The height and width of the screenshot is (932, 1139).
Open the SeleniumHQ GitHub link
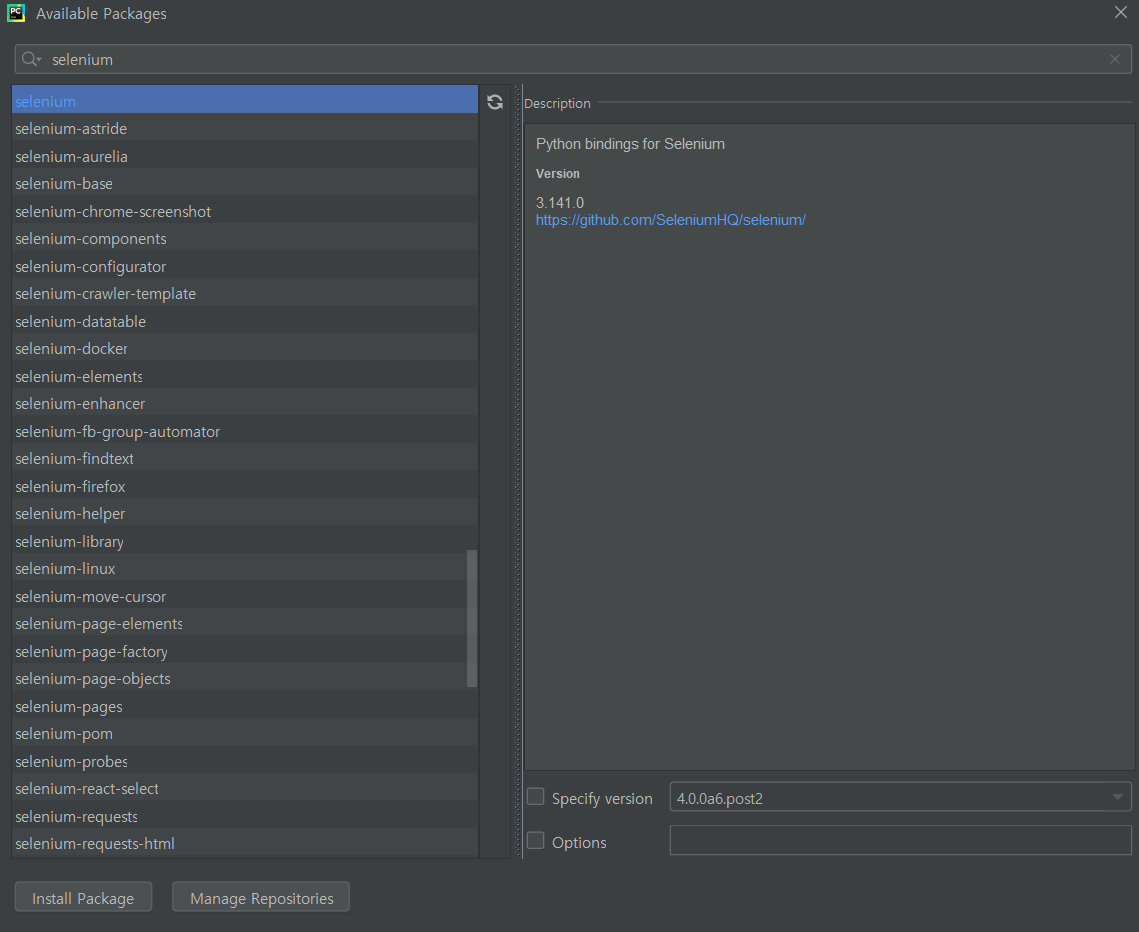coord(670,220)
